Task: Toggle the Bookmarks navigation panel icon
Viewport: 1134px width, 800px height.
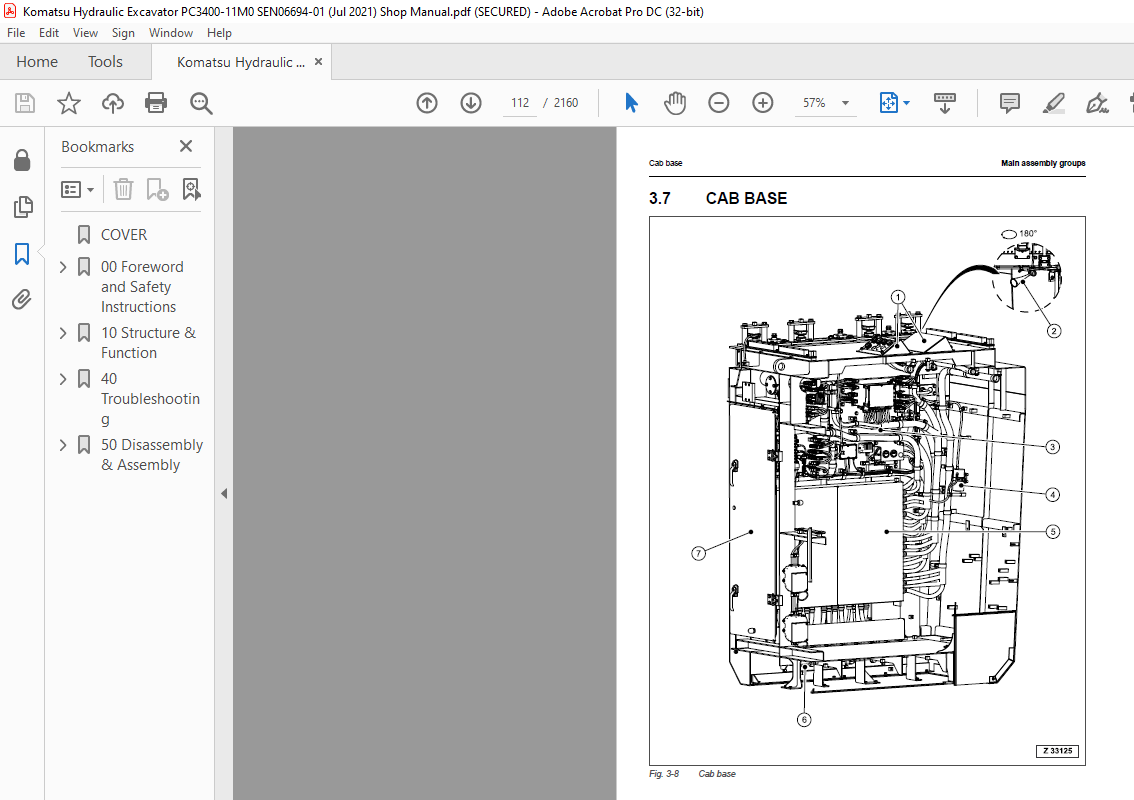Action: (22, 254)
